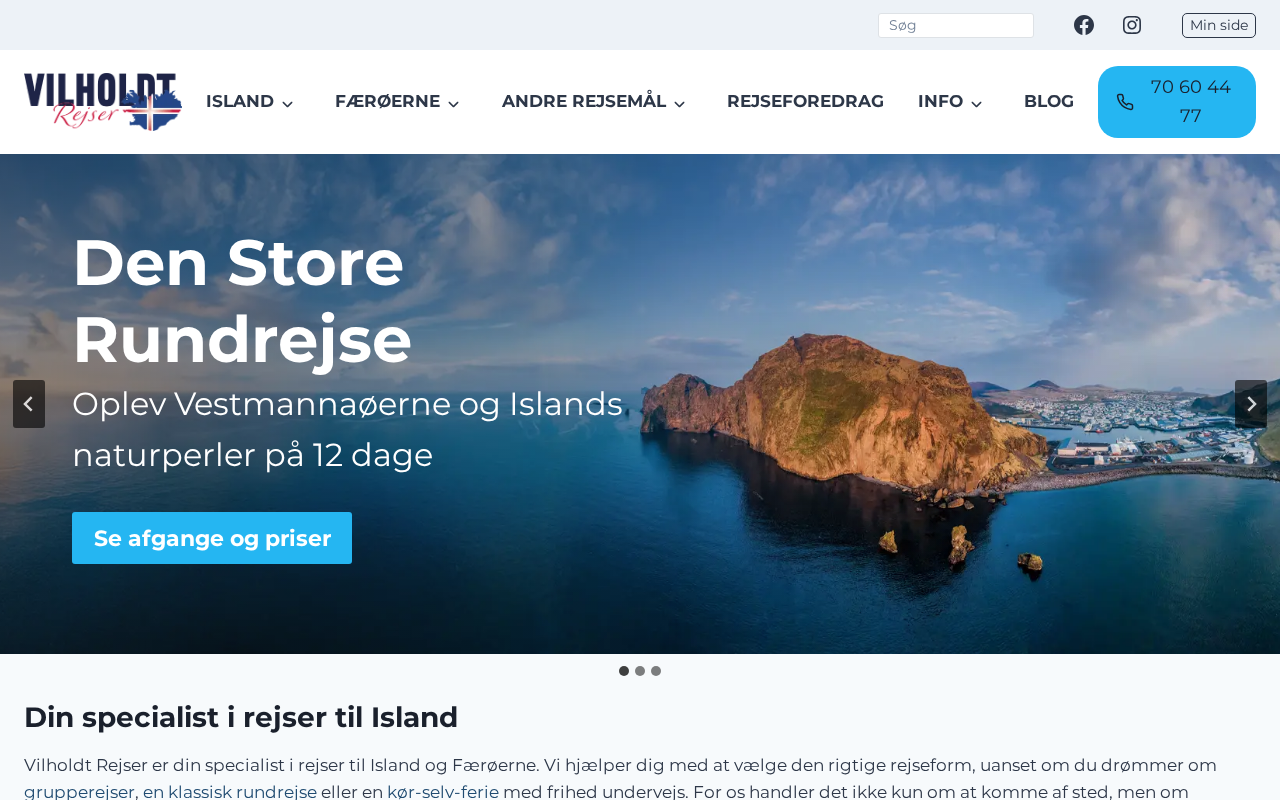Select the third carousel dot
Image resolution: width=1280 pixels, height=800 pixels.
click(x=656, y=671)
